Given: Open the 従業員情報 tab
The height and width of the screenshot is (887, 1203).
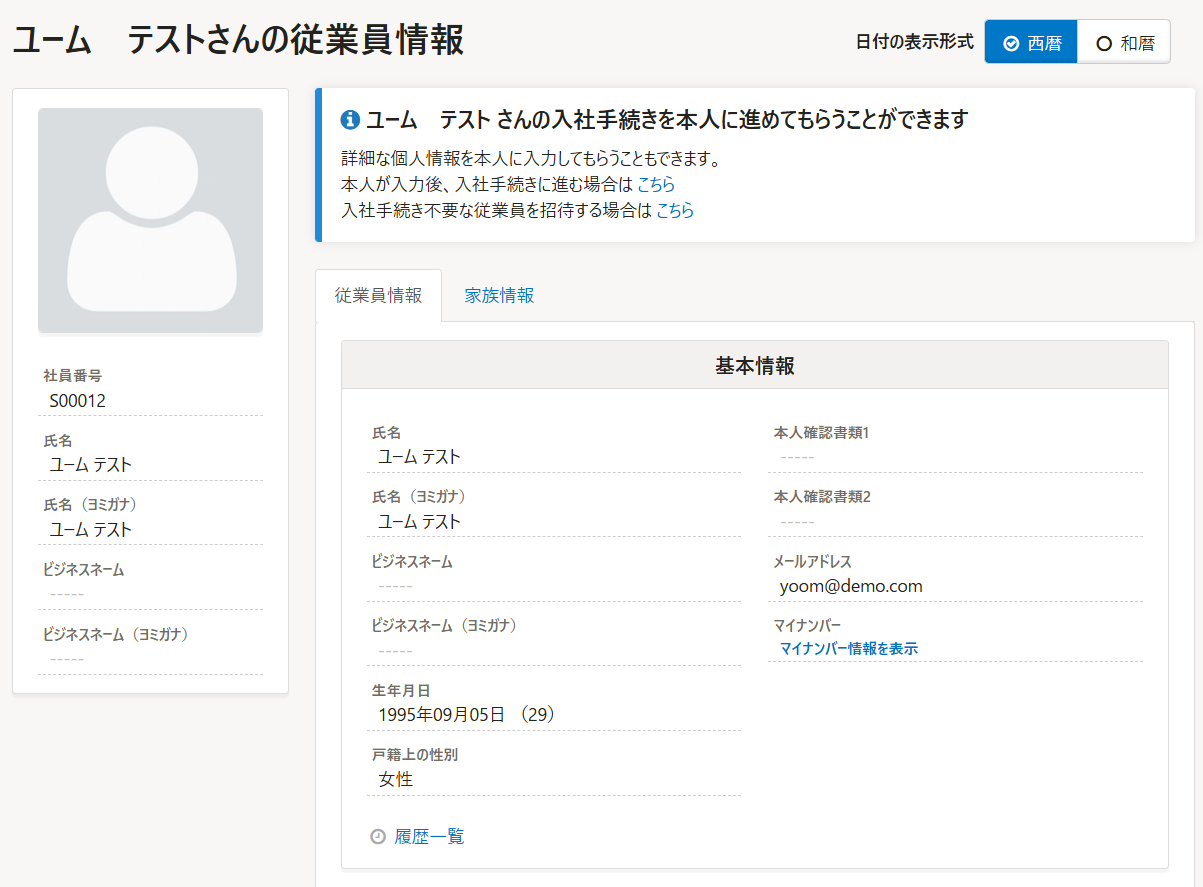Looking at the screenshot, I should pyautogui.click(x=378, y=296).
